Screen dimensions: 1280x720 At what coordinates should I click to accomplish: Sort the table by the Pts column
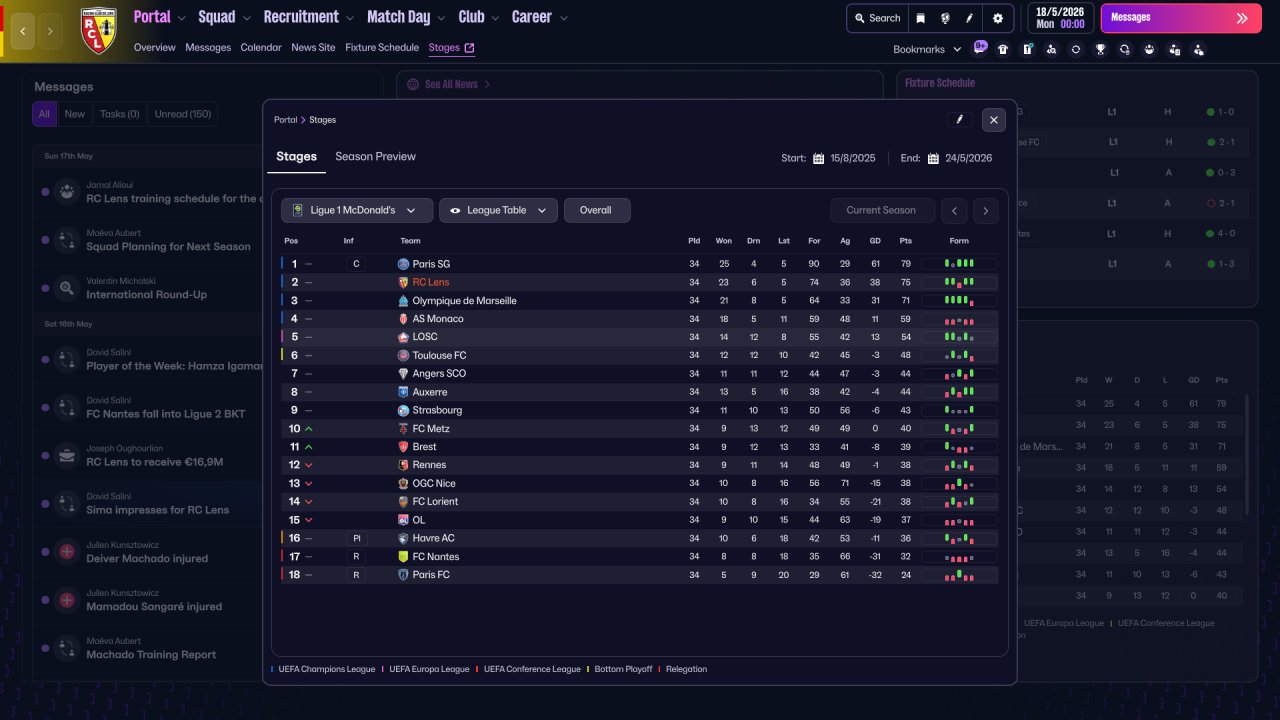coord(906,241)
